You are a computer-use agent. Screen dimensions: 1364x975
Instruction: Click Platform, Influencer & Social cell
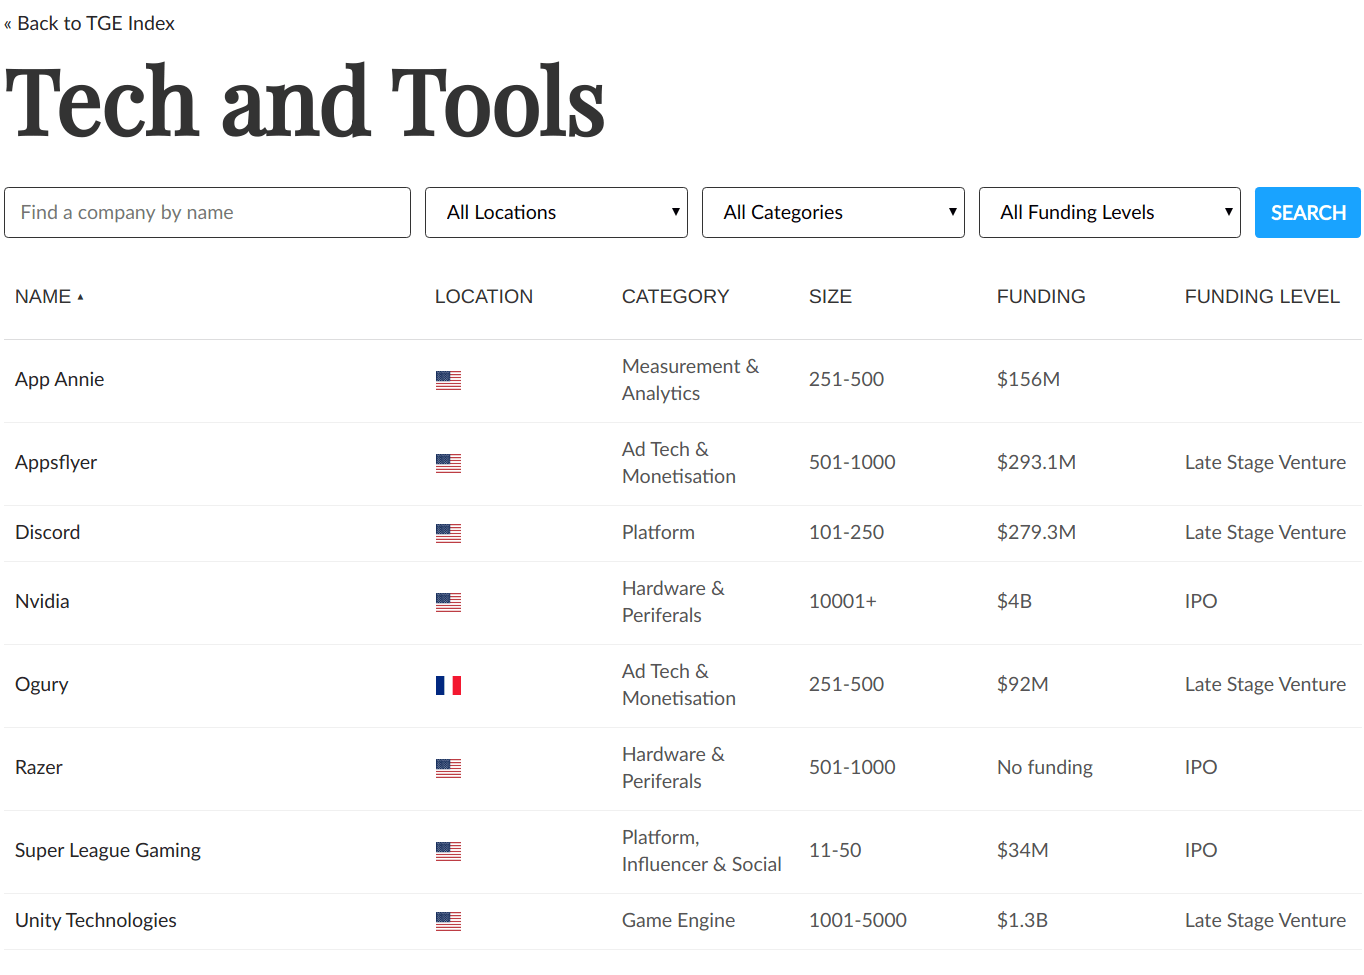tap(702, 851)
